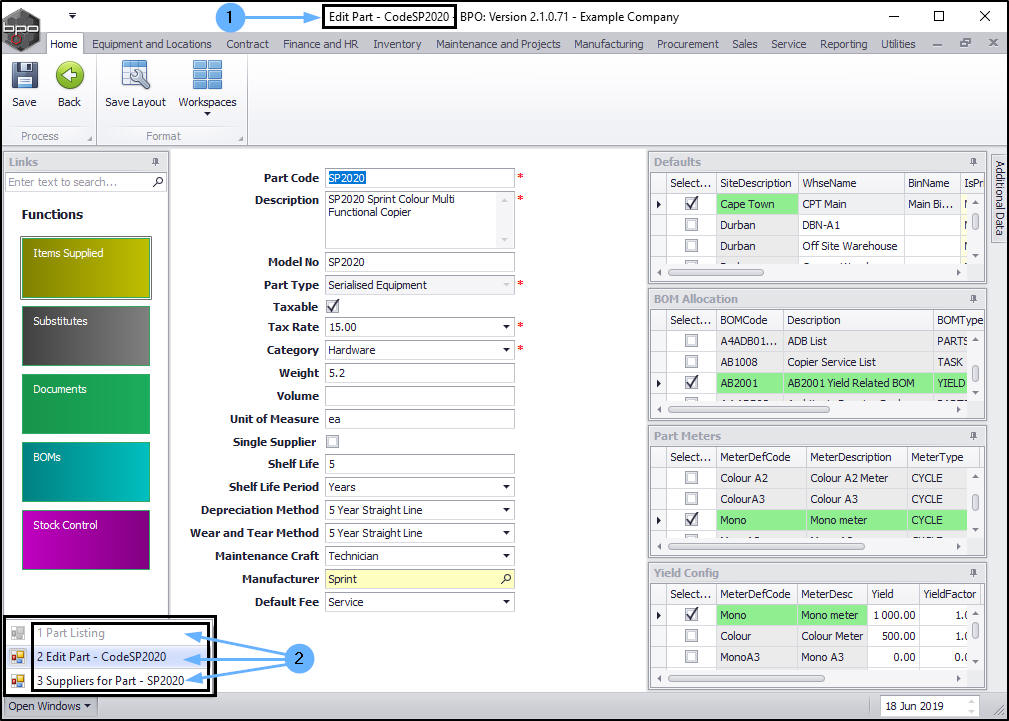Click the pin icon on Links panel

155,162
